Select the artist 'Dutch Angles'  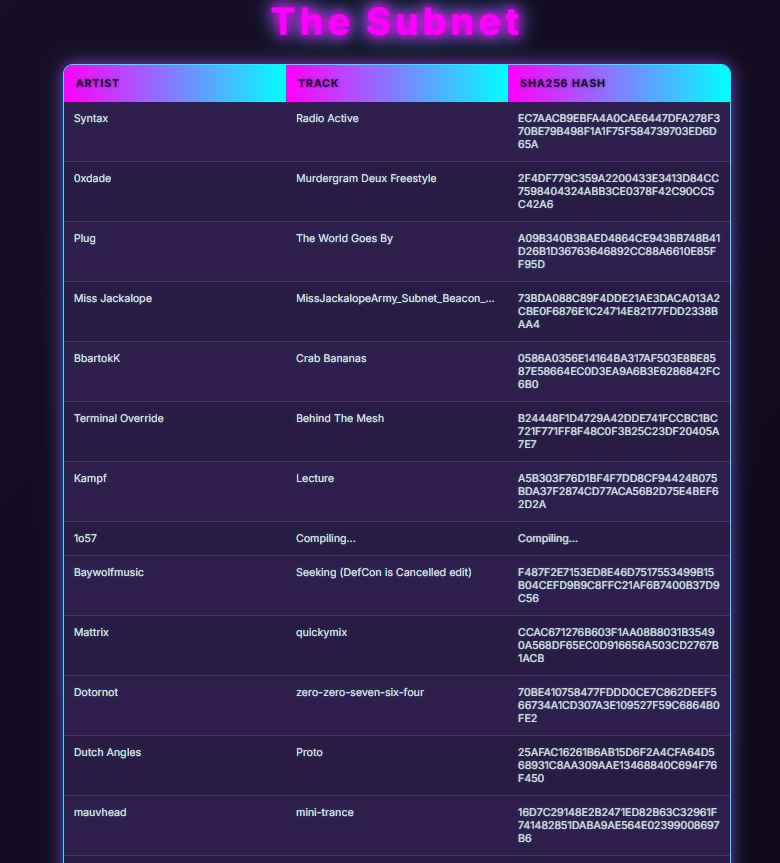point(107,752)
